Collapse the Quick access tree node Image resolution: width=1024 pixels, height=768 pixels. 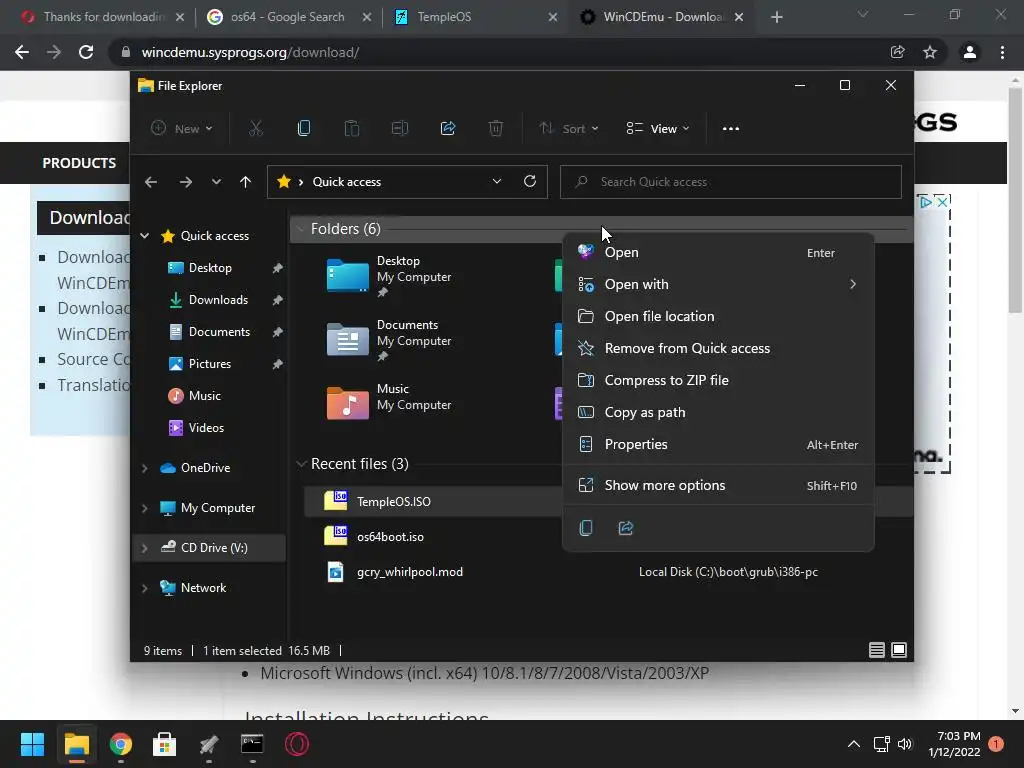(x=145, y=236)
